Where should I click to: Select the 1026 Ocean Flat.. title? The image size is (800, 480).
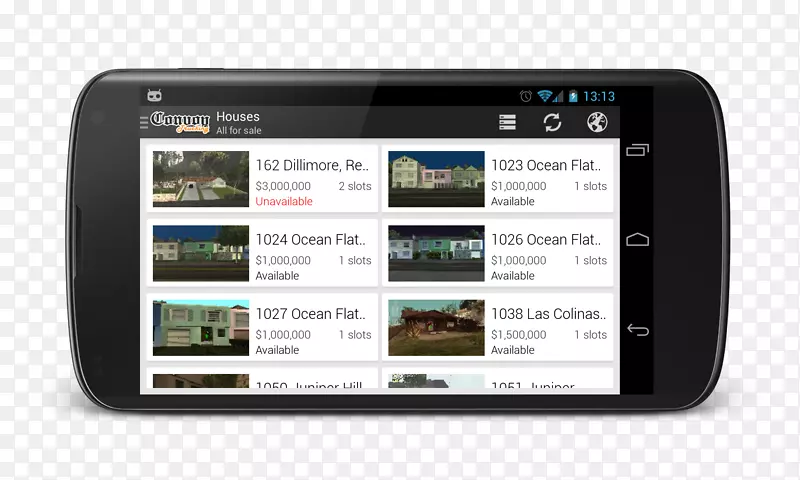[546, 240]
